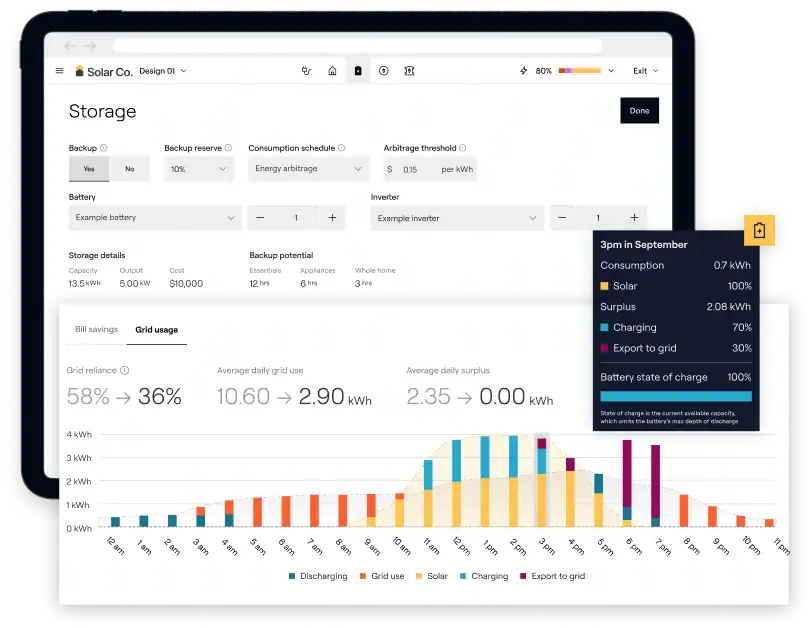Set Backup to Yes
Image resolution: width=812 pixels, height=628 pixels.
pos(89,169)
